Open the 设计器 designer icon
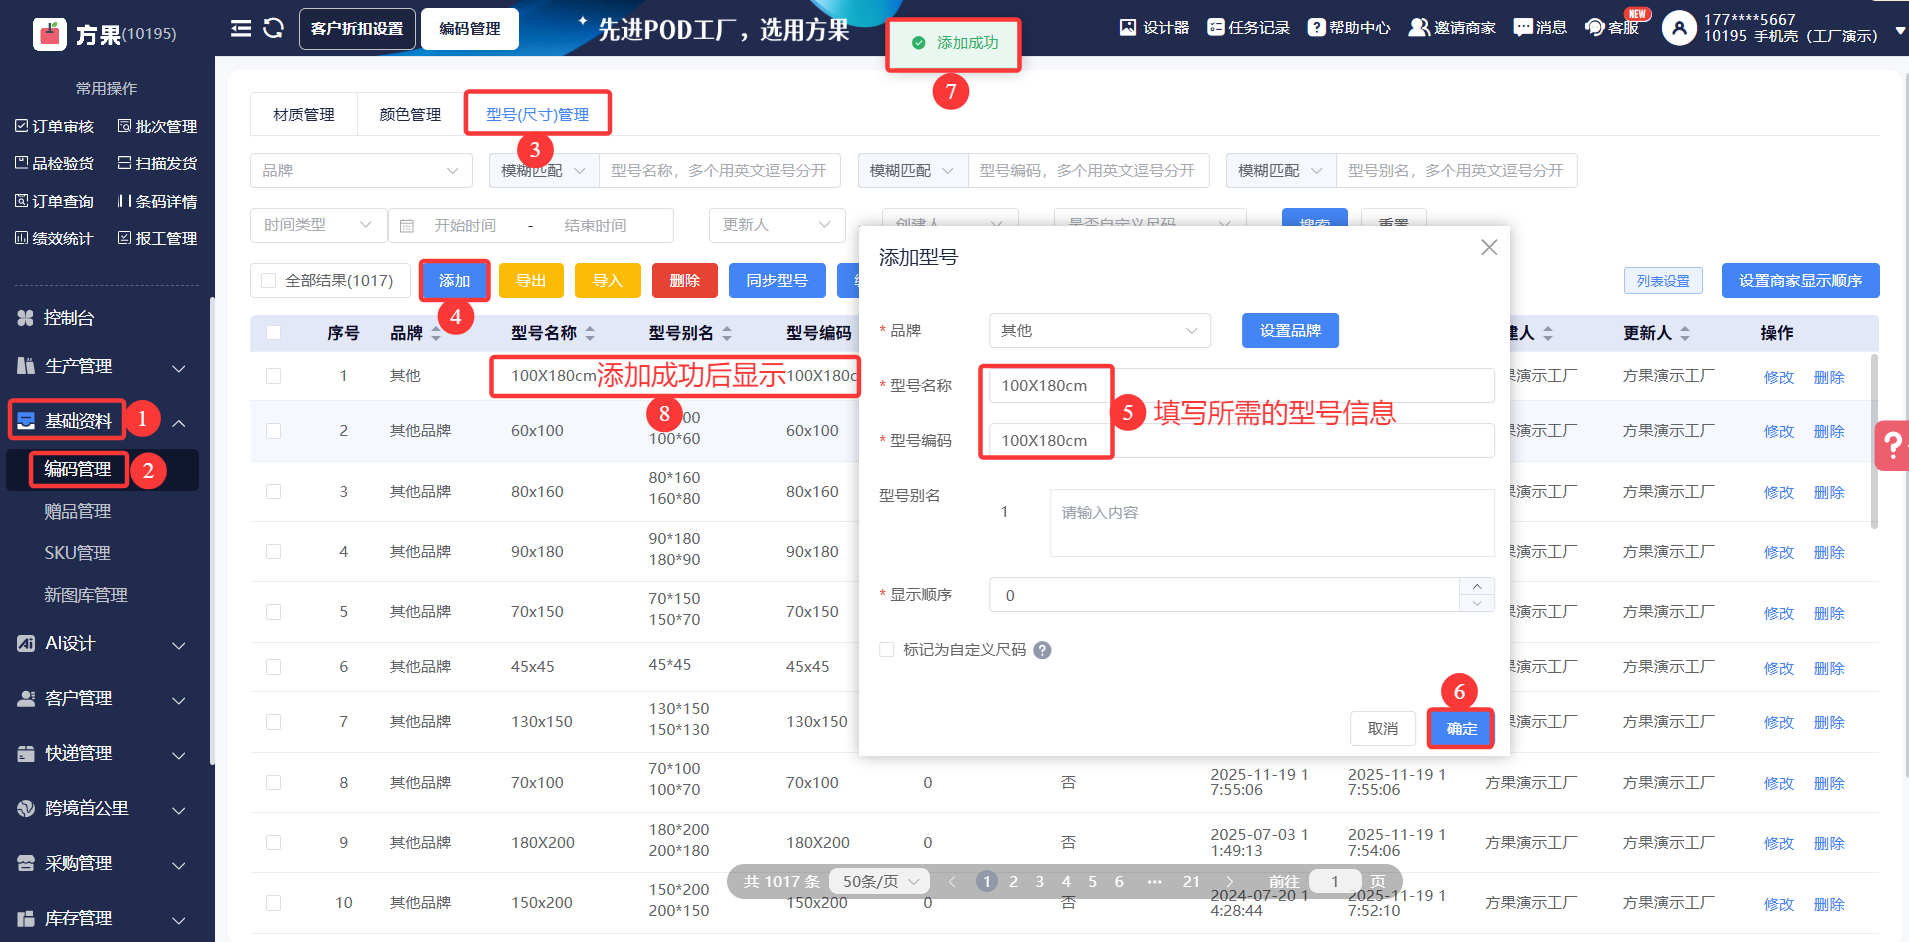This screenshot has width=1909, height=942. (x=1128, y=27)
